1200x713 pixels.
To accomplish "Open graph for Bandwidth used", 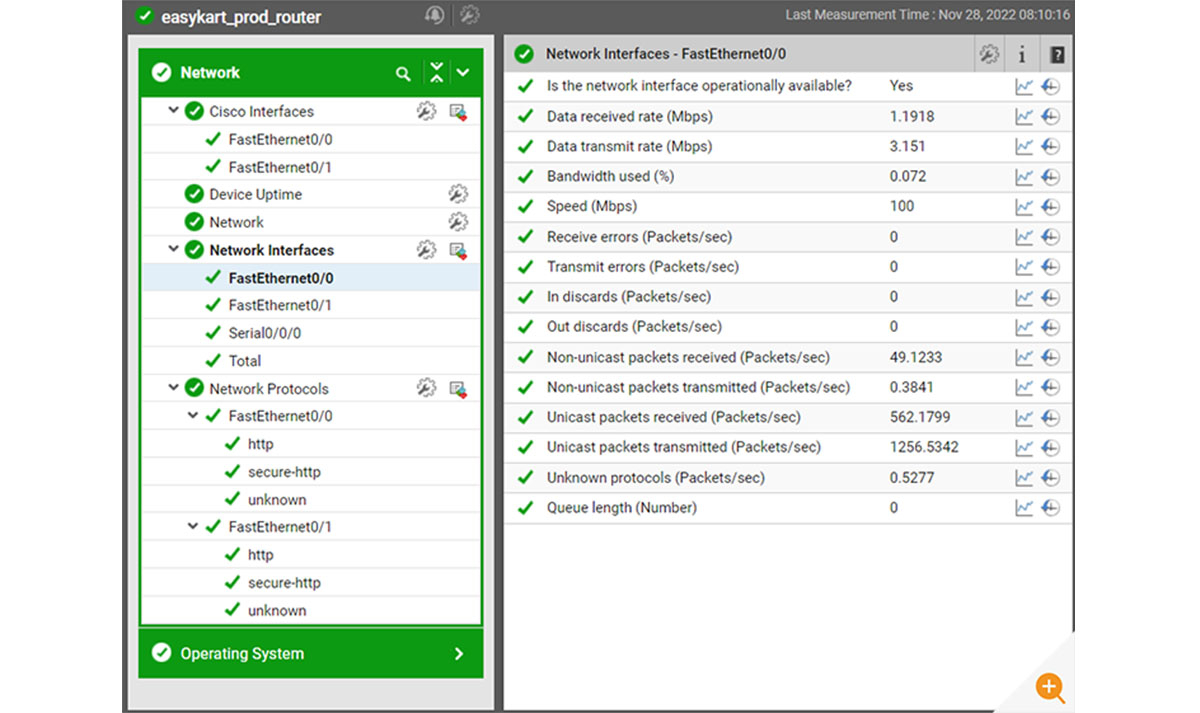I will click(x=1024, y=177).
